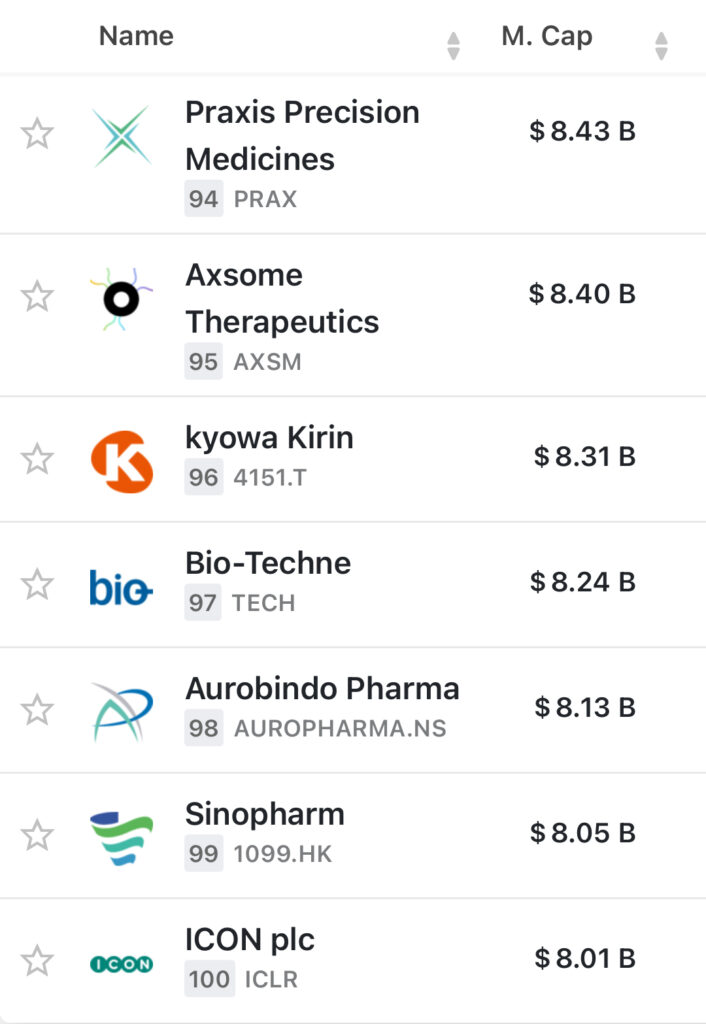Sort by Name column arrows
This screenshot has width=706, height=1024.
[x=453, y=45]
